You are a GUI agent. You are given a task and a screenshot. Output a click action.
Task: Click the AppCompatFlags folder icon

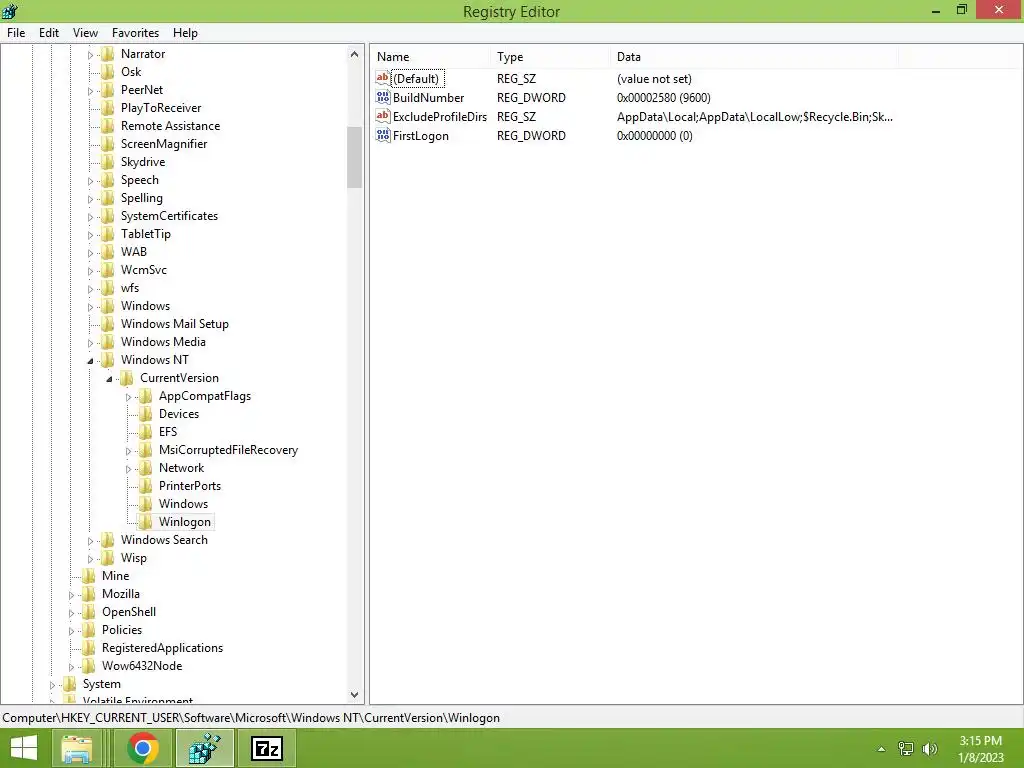click(146, 396)
